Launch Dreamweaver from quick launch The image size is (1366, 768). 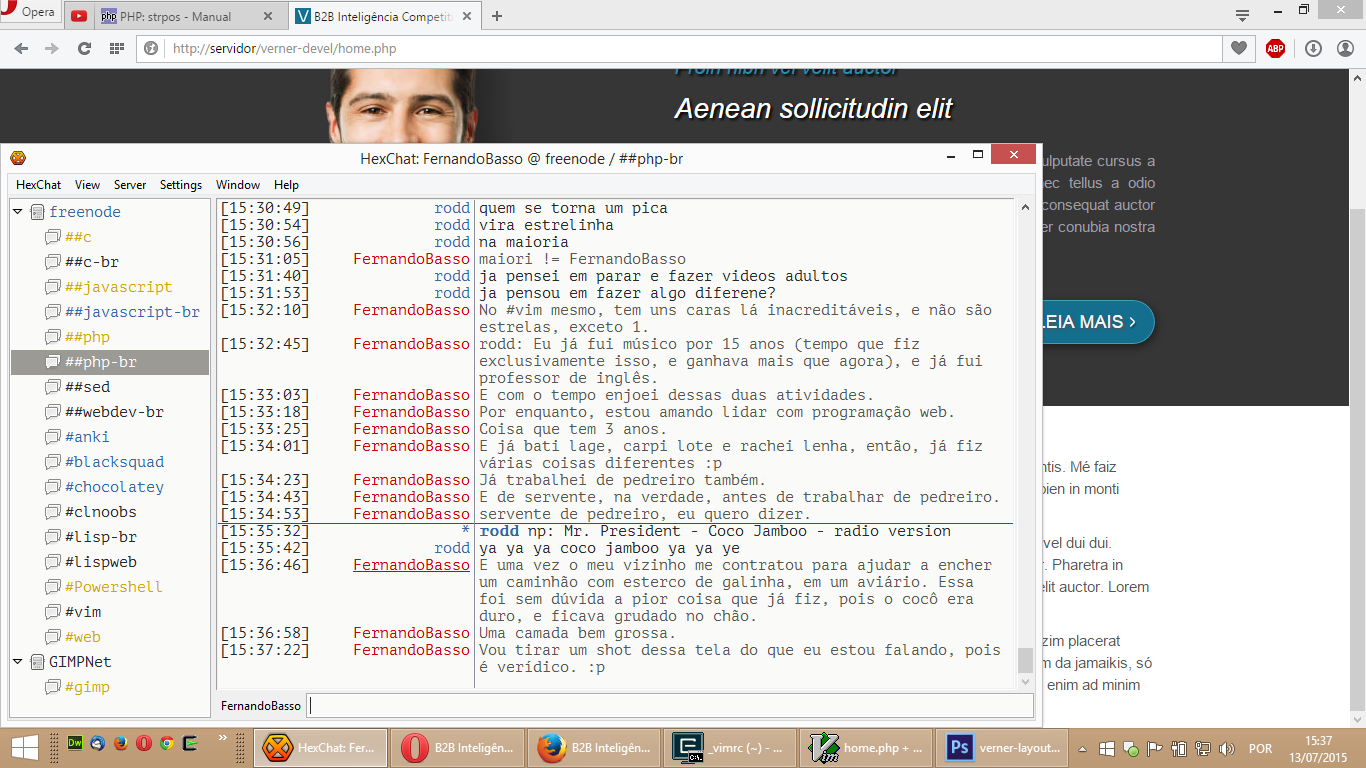point(75,744)
